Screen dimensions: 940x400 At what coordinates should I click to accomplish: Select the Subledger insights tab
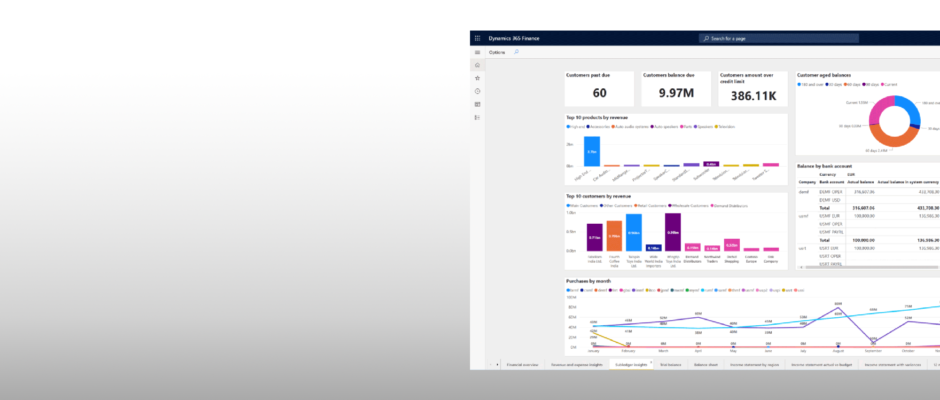[x=631, y=365]
